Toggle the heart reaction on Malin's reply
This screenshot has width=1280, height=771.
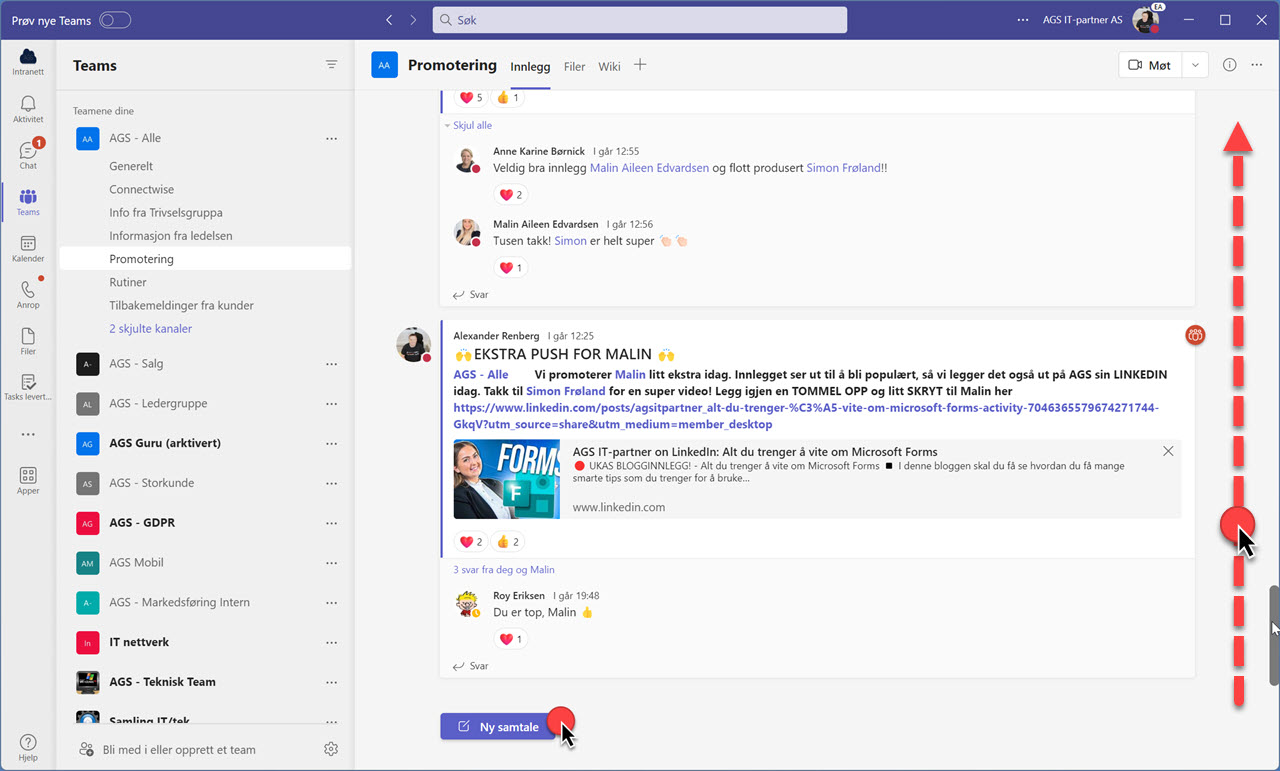[x=511, y=267]
